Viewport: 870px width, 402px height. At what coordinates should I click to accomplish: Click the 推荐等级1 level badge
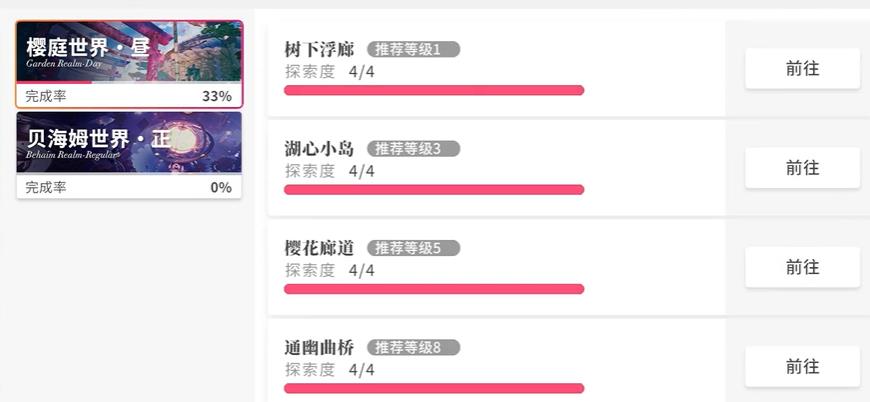[413, 49]
